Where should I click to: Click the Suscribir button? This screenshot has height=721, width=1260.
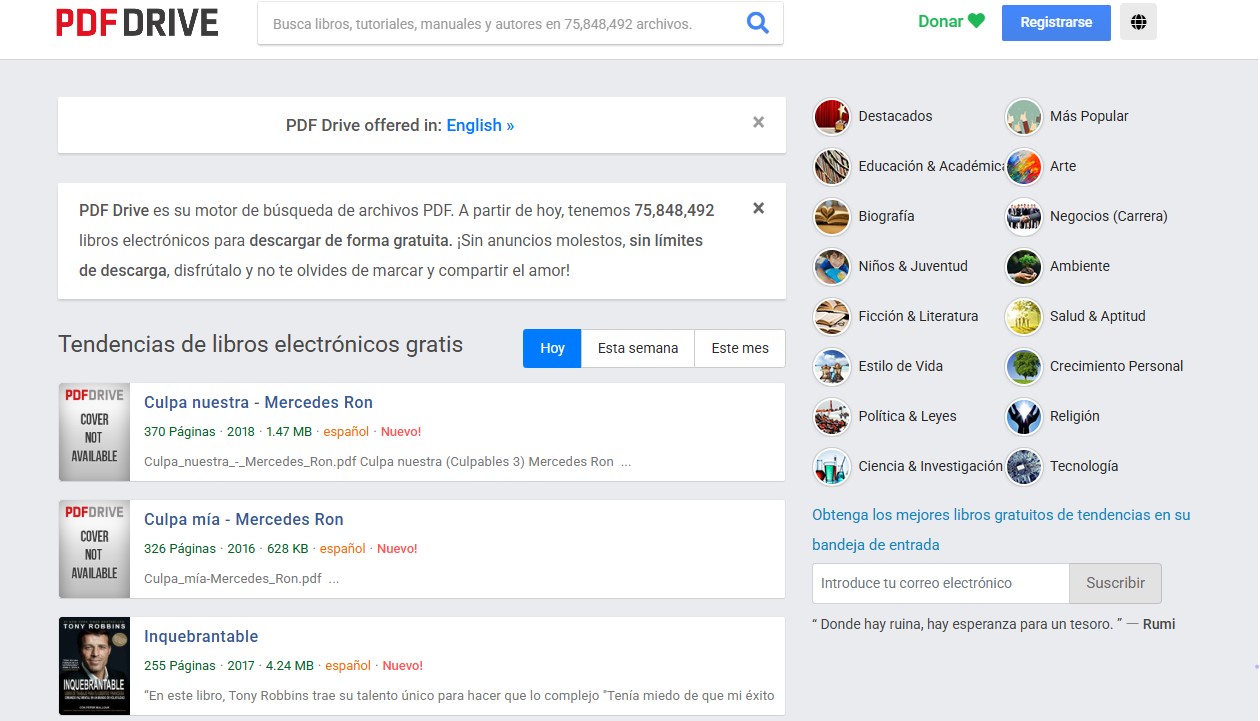1115,583
